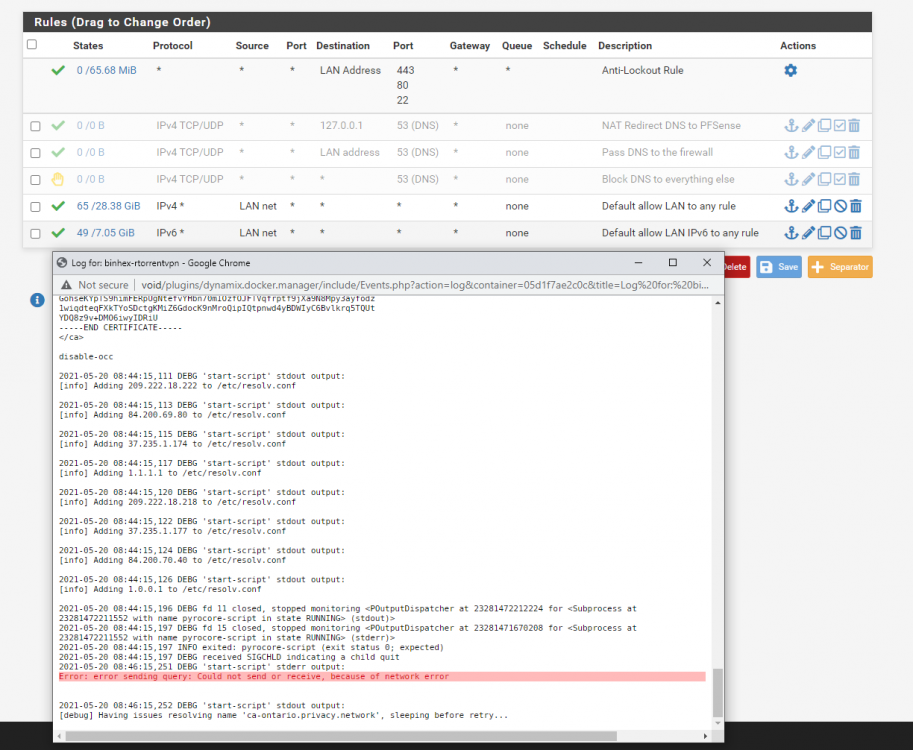Tick checkbox for Block DNS to everything else
The width and height of the screenshot is (913, 750).
point(36,179)
